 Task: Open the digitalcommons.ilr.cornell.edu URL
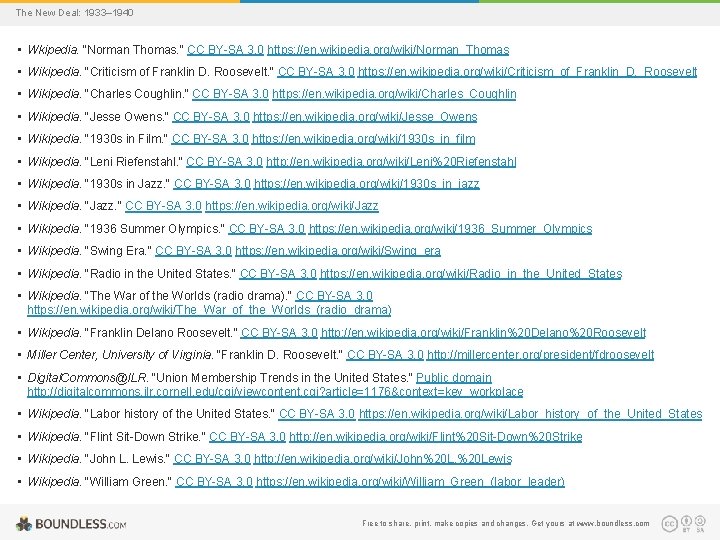click(276, 392)
